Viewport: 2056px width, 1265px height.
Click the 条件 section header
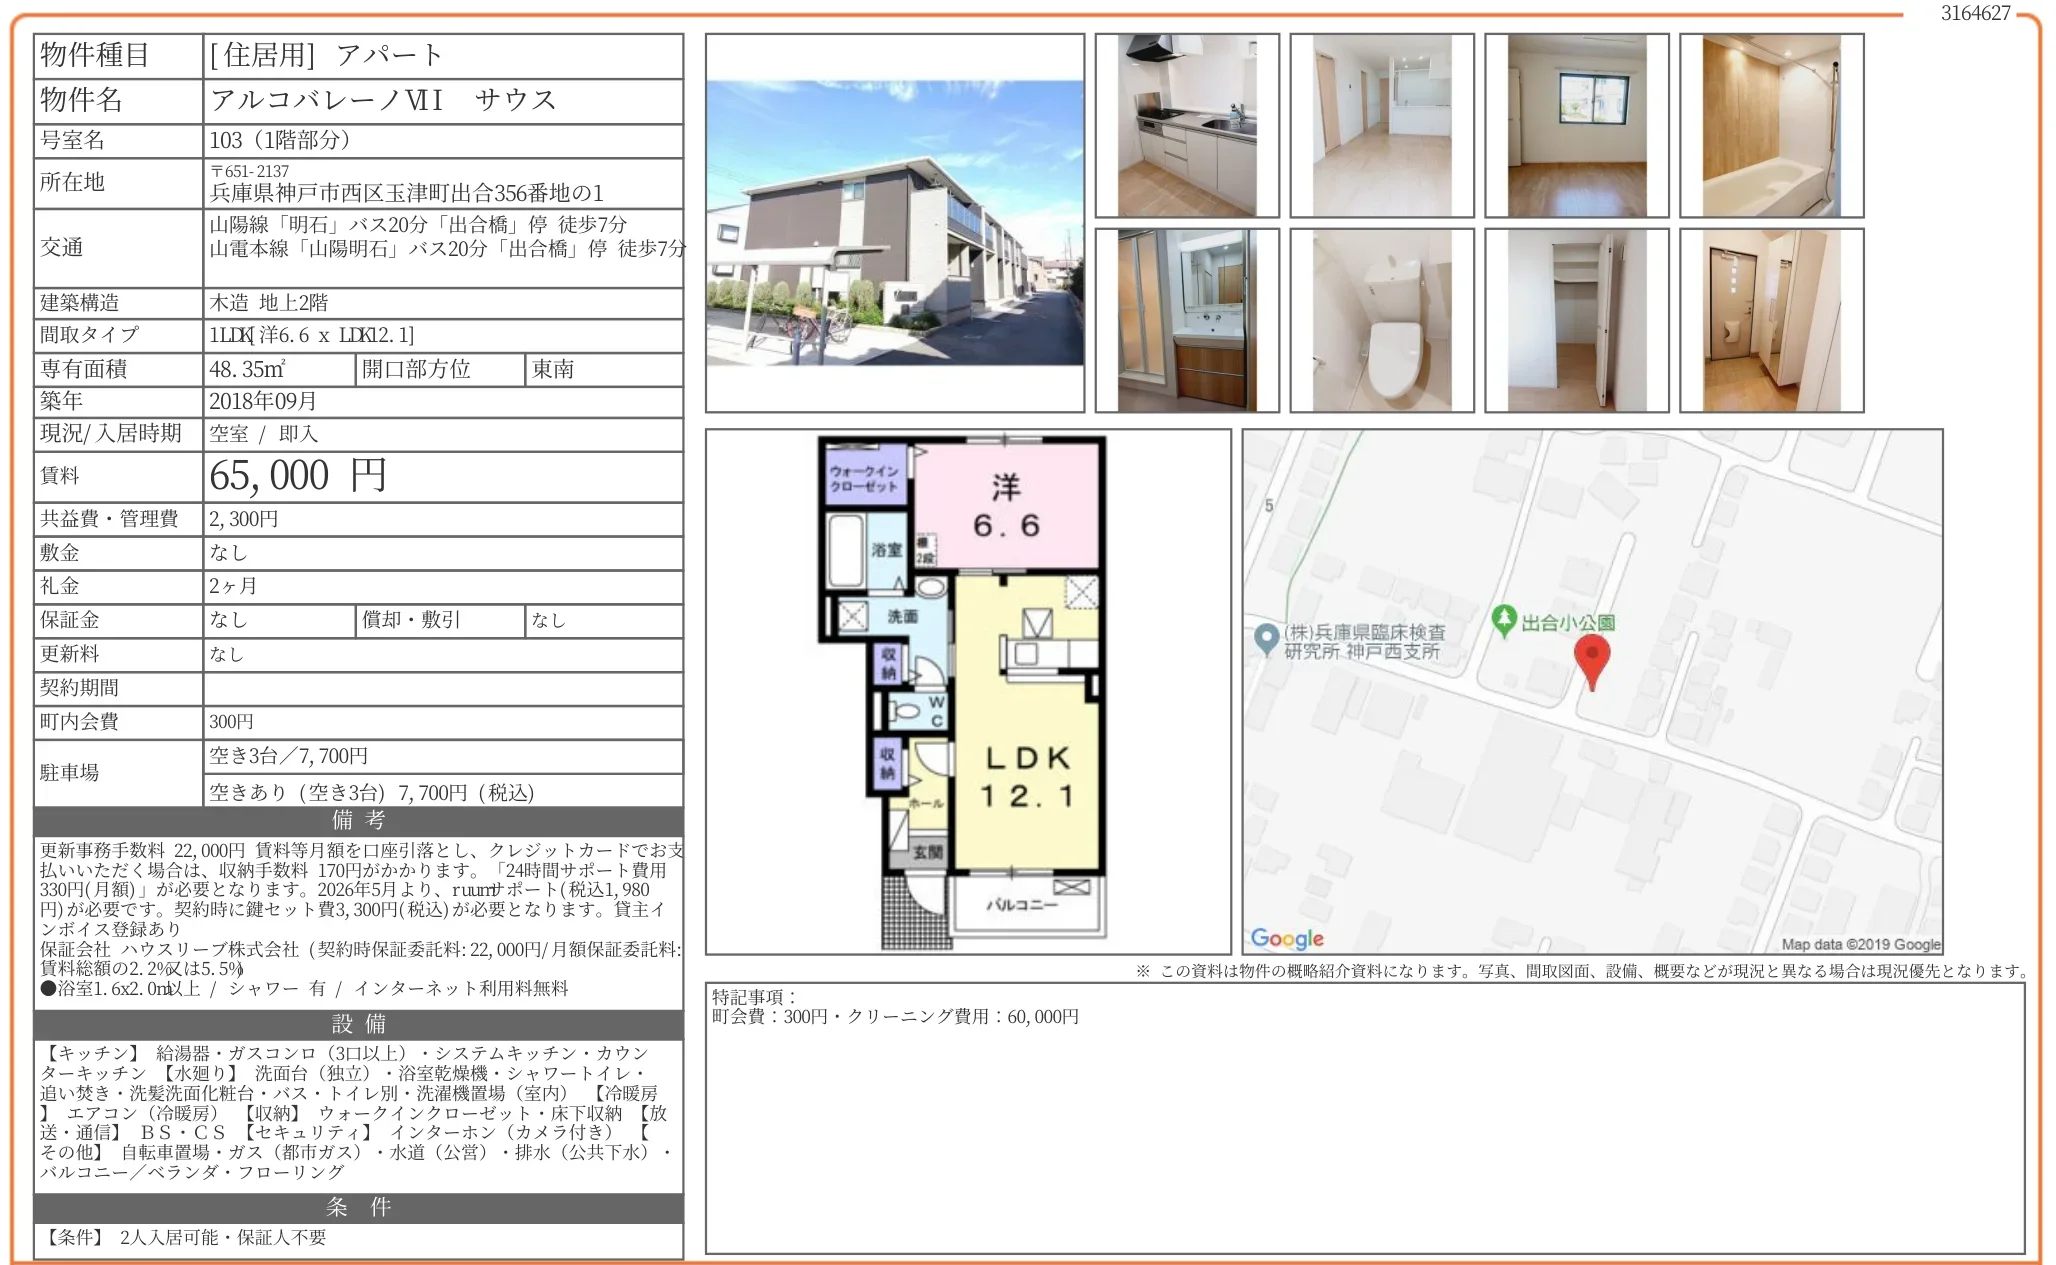[358, 1207]
